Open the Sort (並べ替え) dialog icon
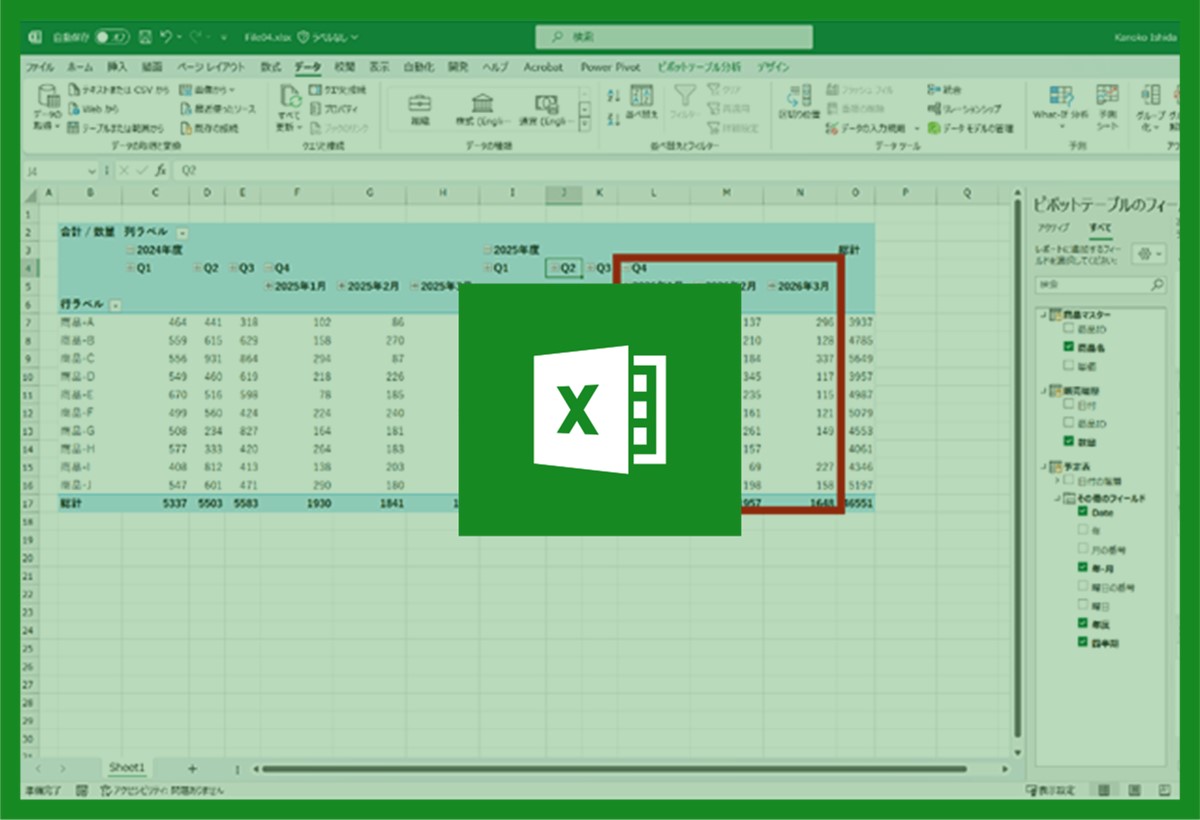Viewport: 1200px width, 820px height. coord(642,101)
